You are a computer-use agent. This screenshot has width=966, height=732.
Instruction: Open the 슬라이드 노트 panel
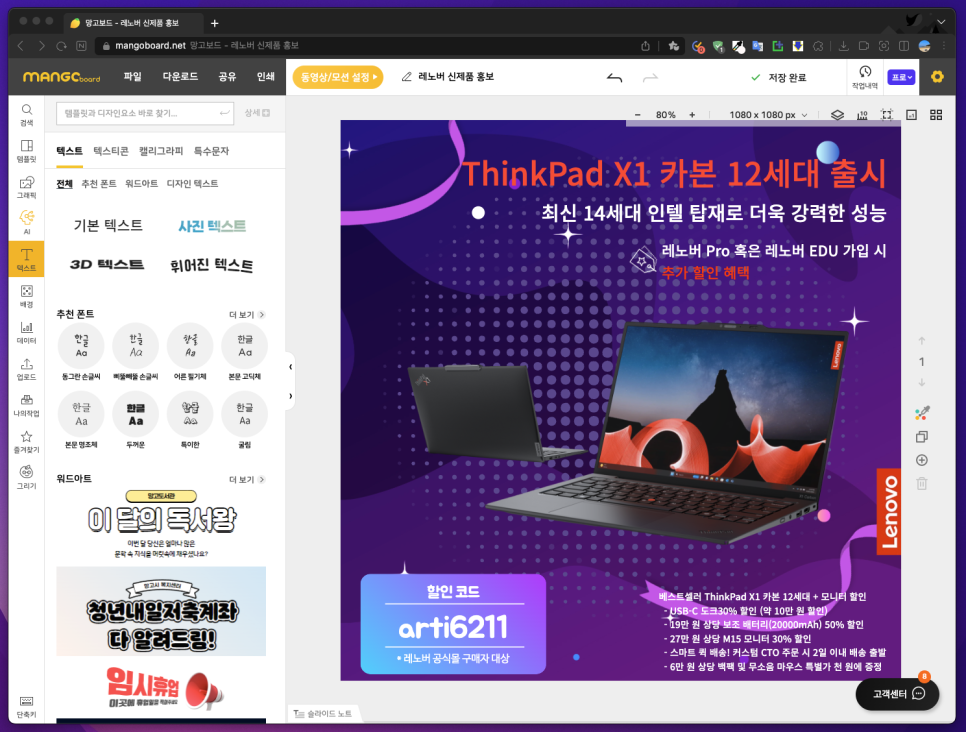(x=323, y=714)
